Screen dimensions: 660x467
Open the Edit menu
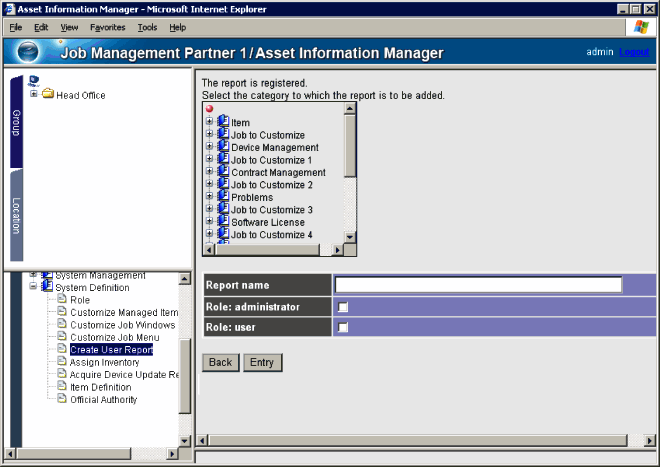point(41,27)
